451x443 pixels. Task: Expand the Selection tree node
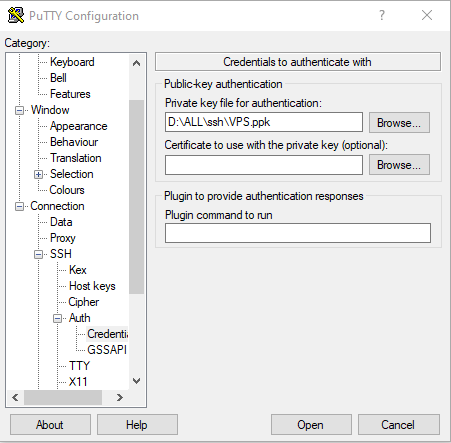[x=39, y=174]
